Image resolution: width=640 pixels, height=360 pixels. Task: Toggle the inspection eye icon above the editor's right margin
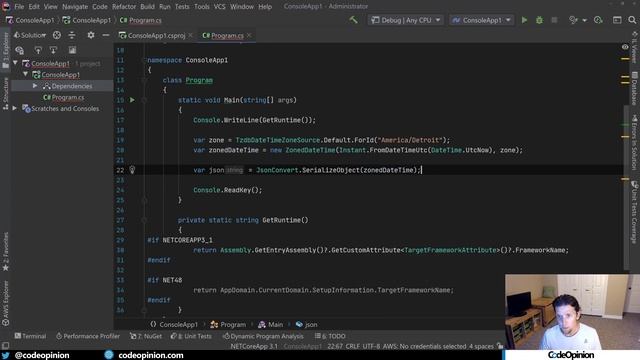(x=625, y=47)
